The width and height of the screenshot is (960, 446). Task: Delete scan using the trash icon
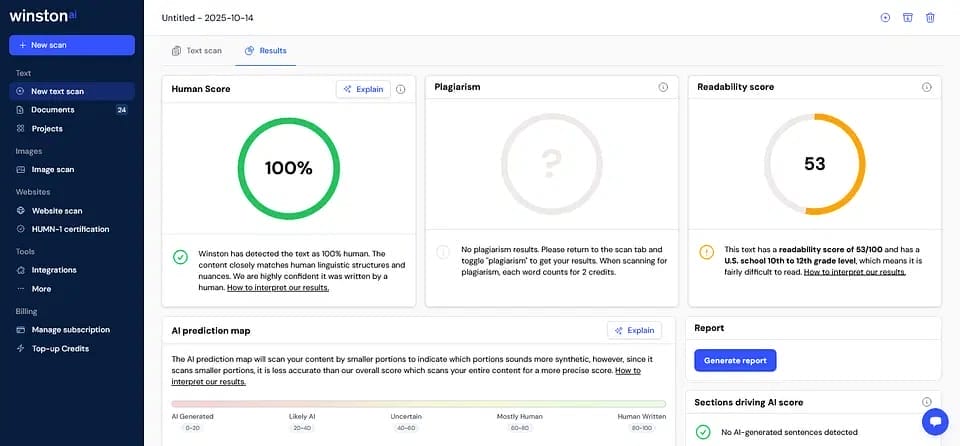(x=930, y=18)
